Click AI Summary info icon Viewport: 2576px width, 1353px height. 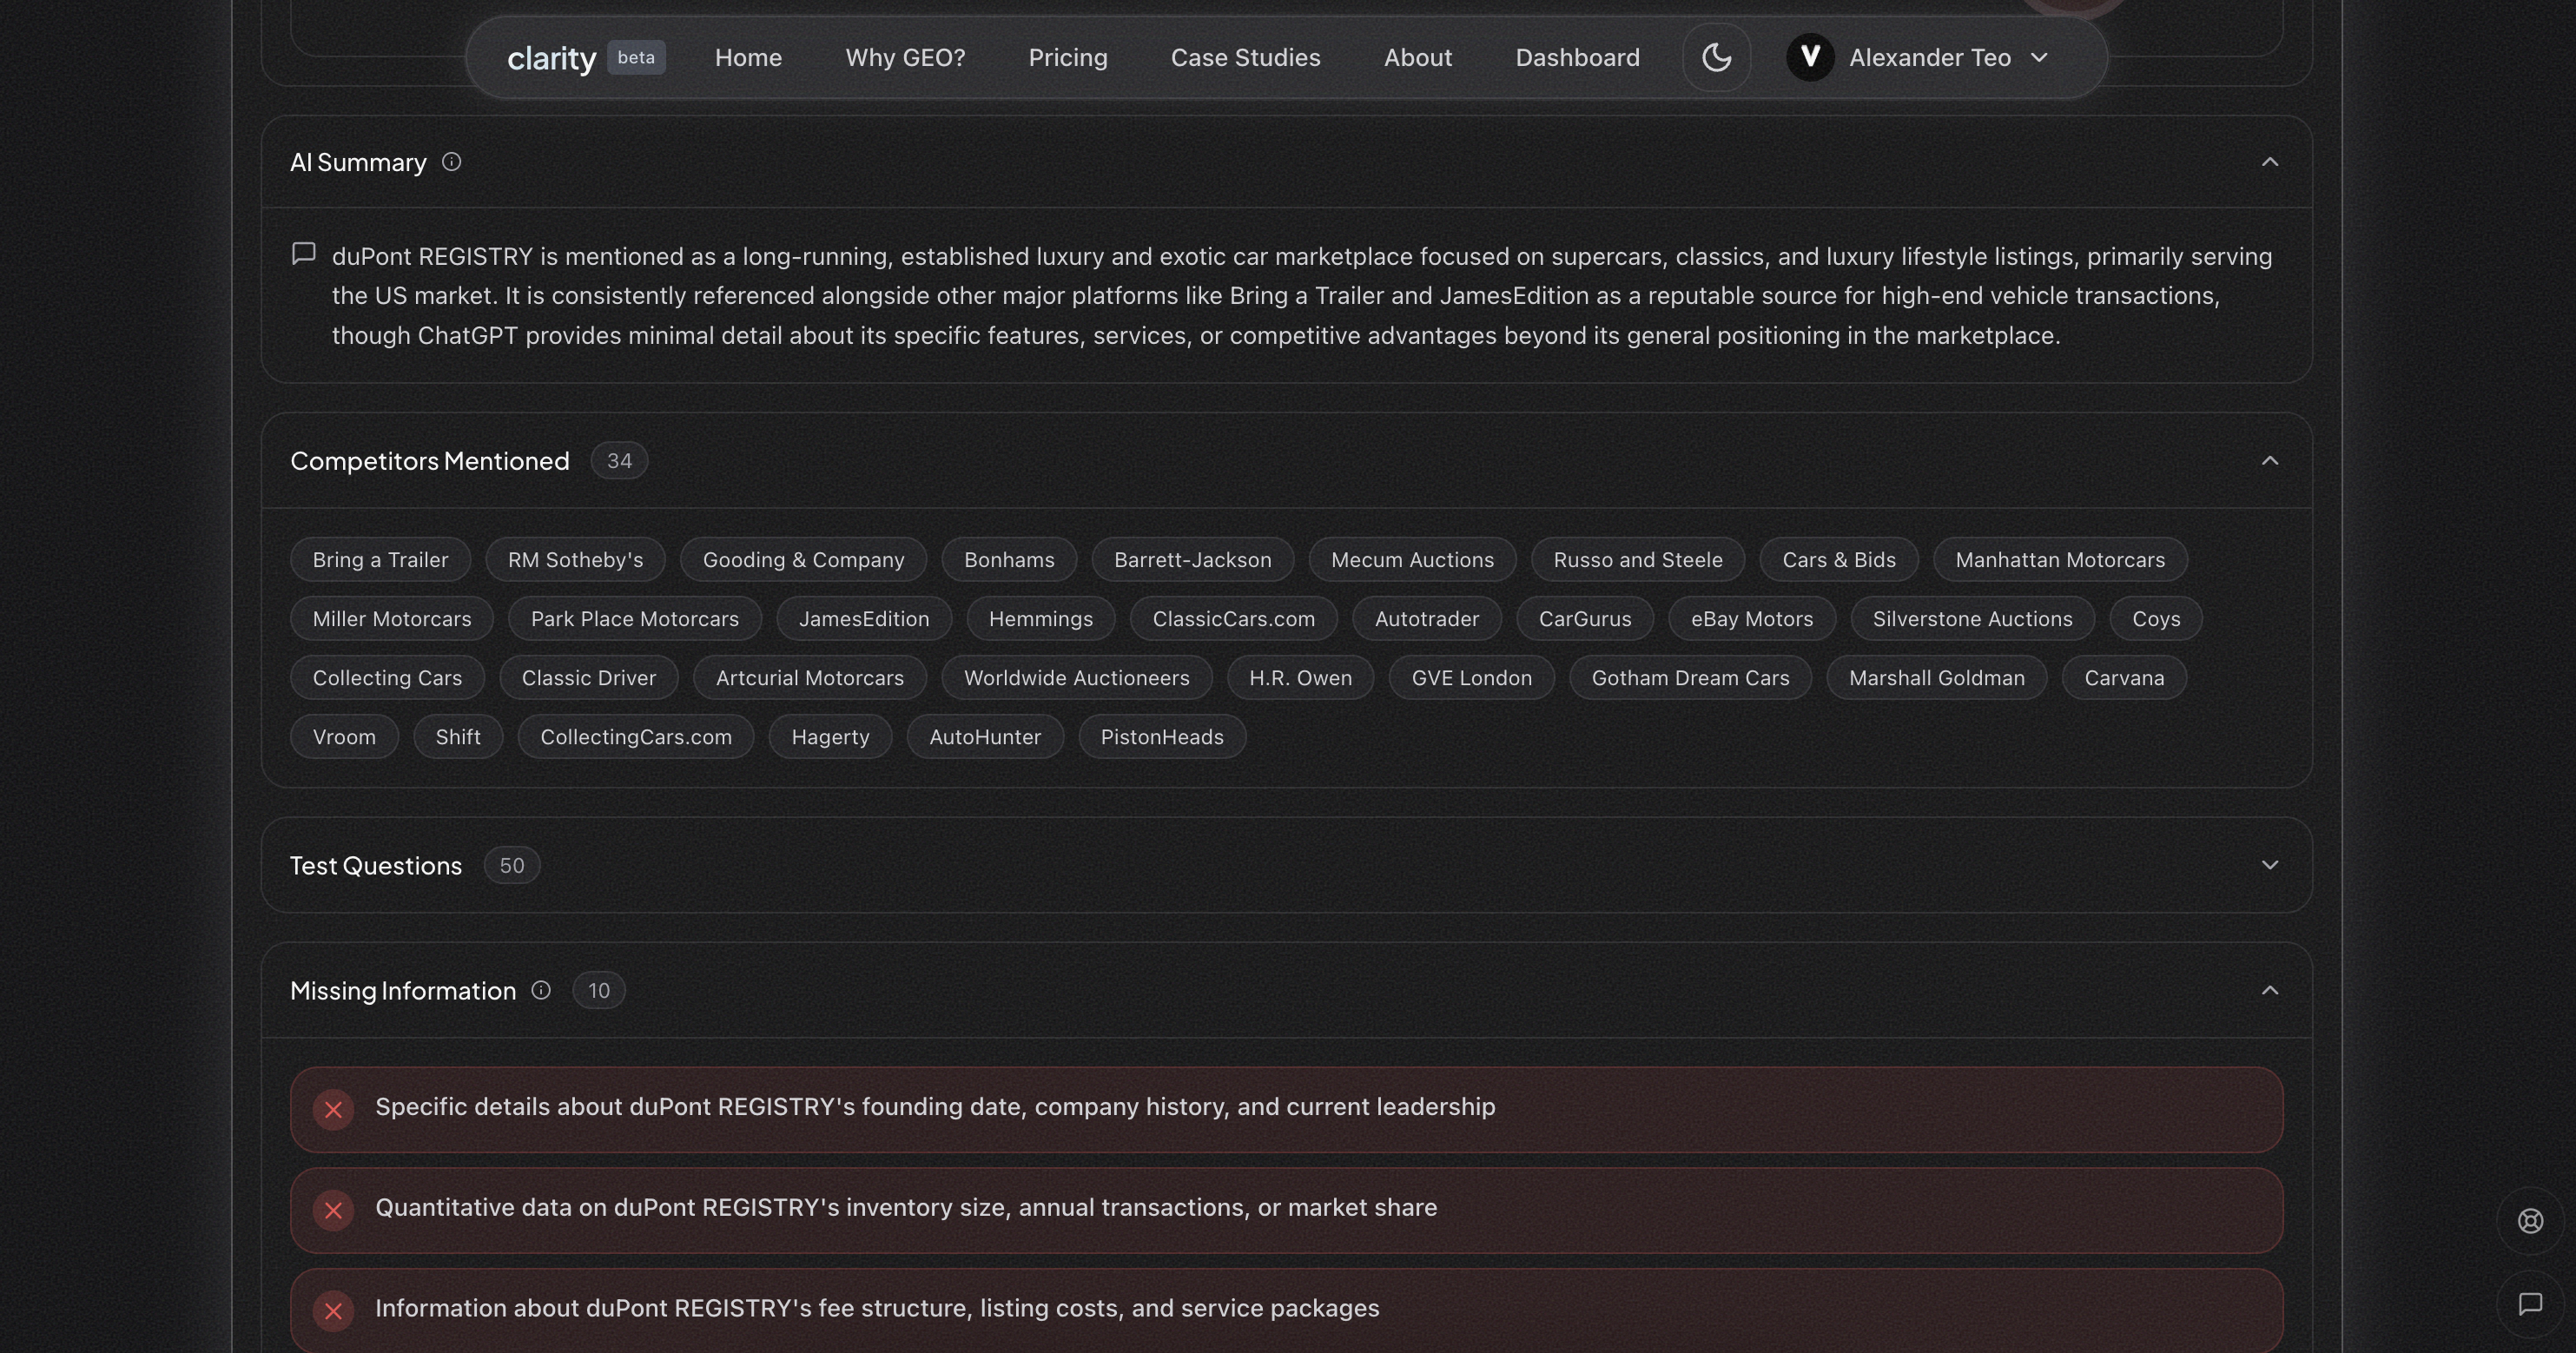pyautogui.click(x=451, y=162)
